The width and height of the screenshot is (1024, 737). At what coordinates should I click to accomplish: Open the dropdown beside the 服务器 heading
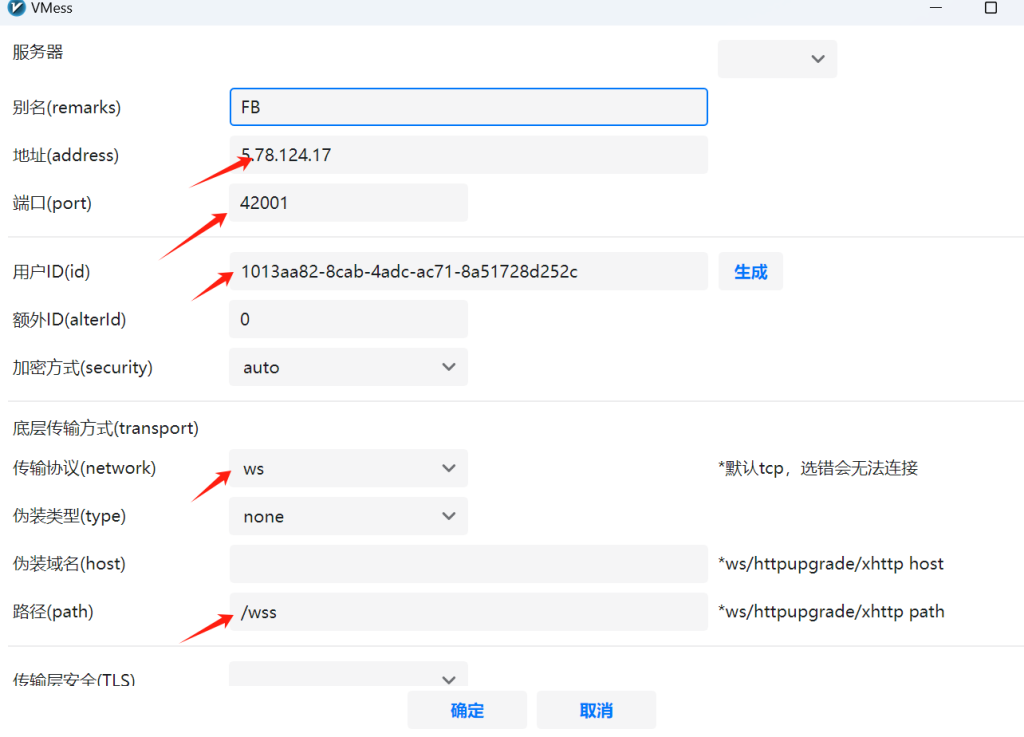777,59
